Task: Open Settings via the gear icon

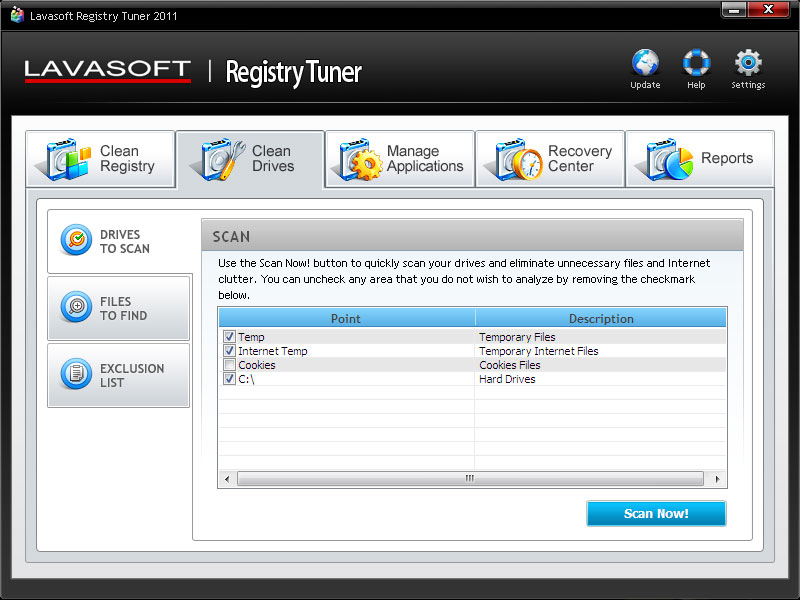Action: click(x=748, y=62)
